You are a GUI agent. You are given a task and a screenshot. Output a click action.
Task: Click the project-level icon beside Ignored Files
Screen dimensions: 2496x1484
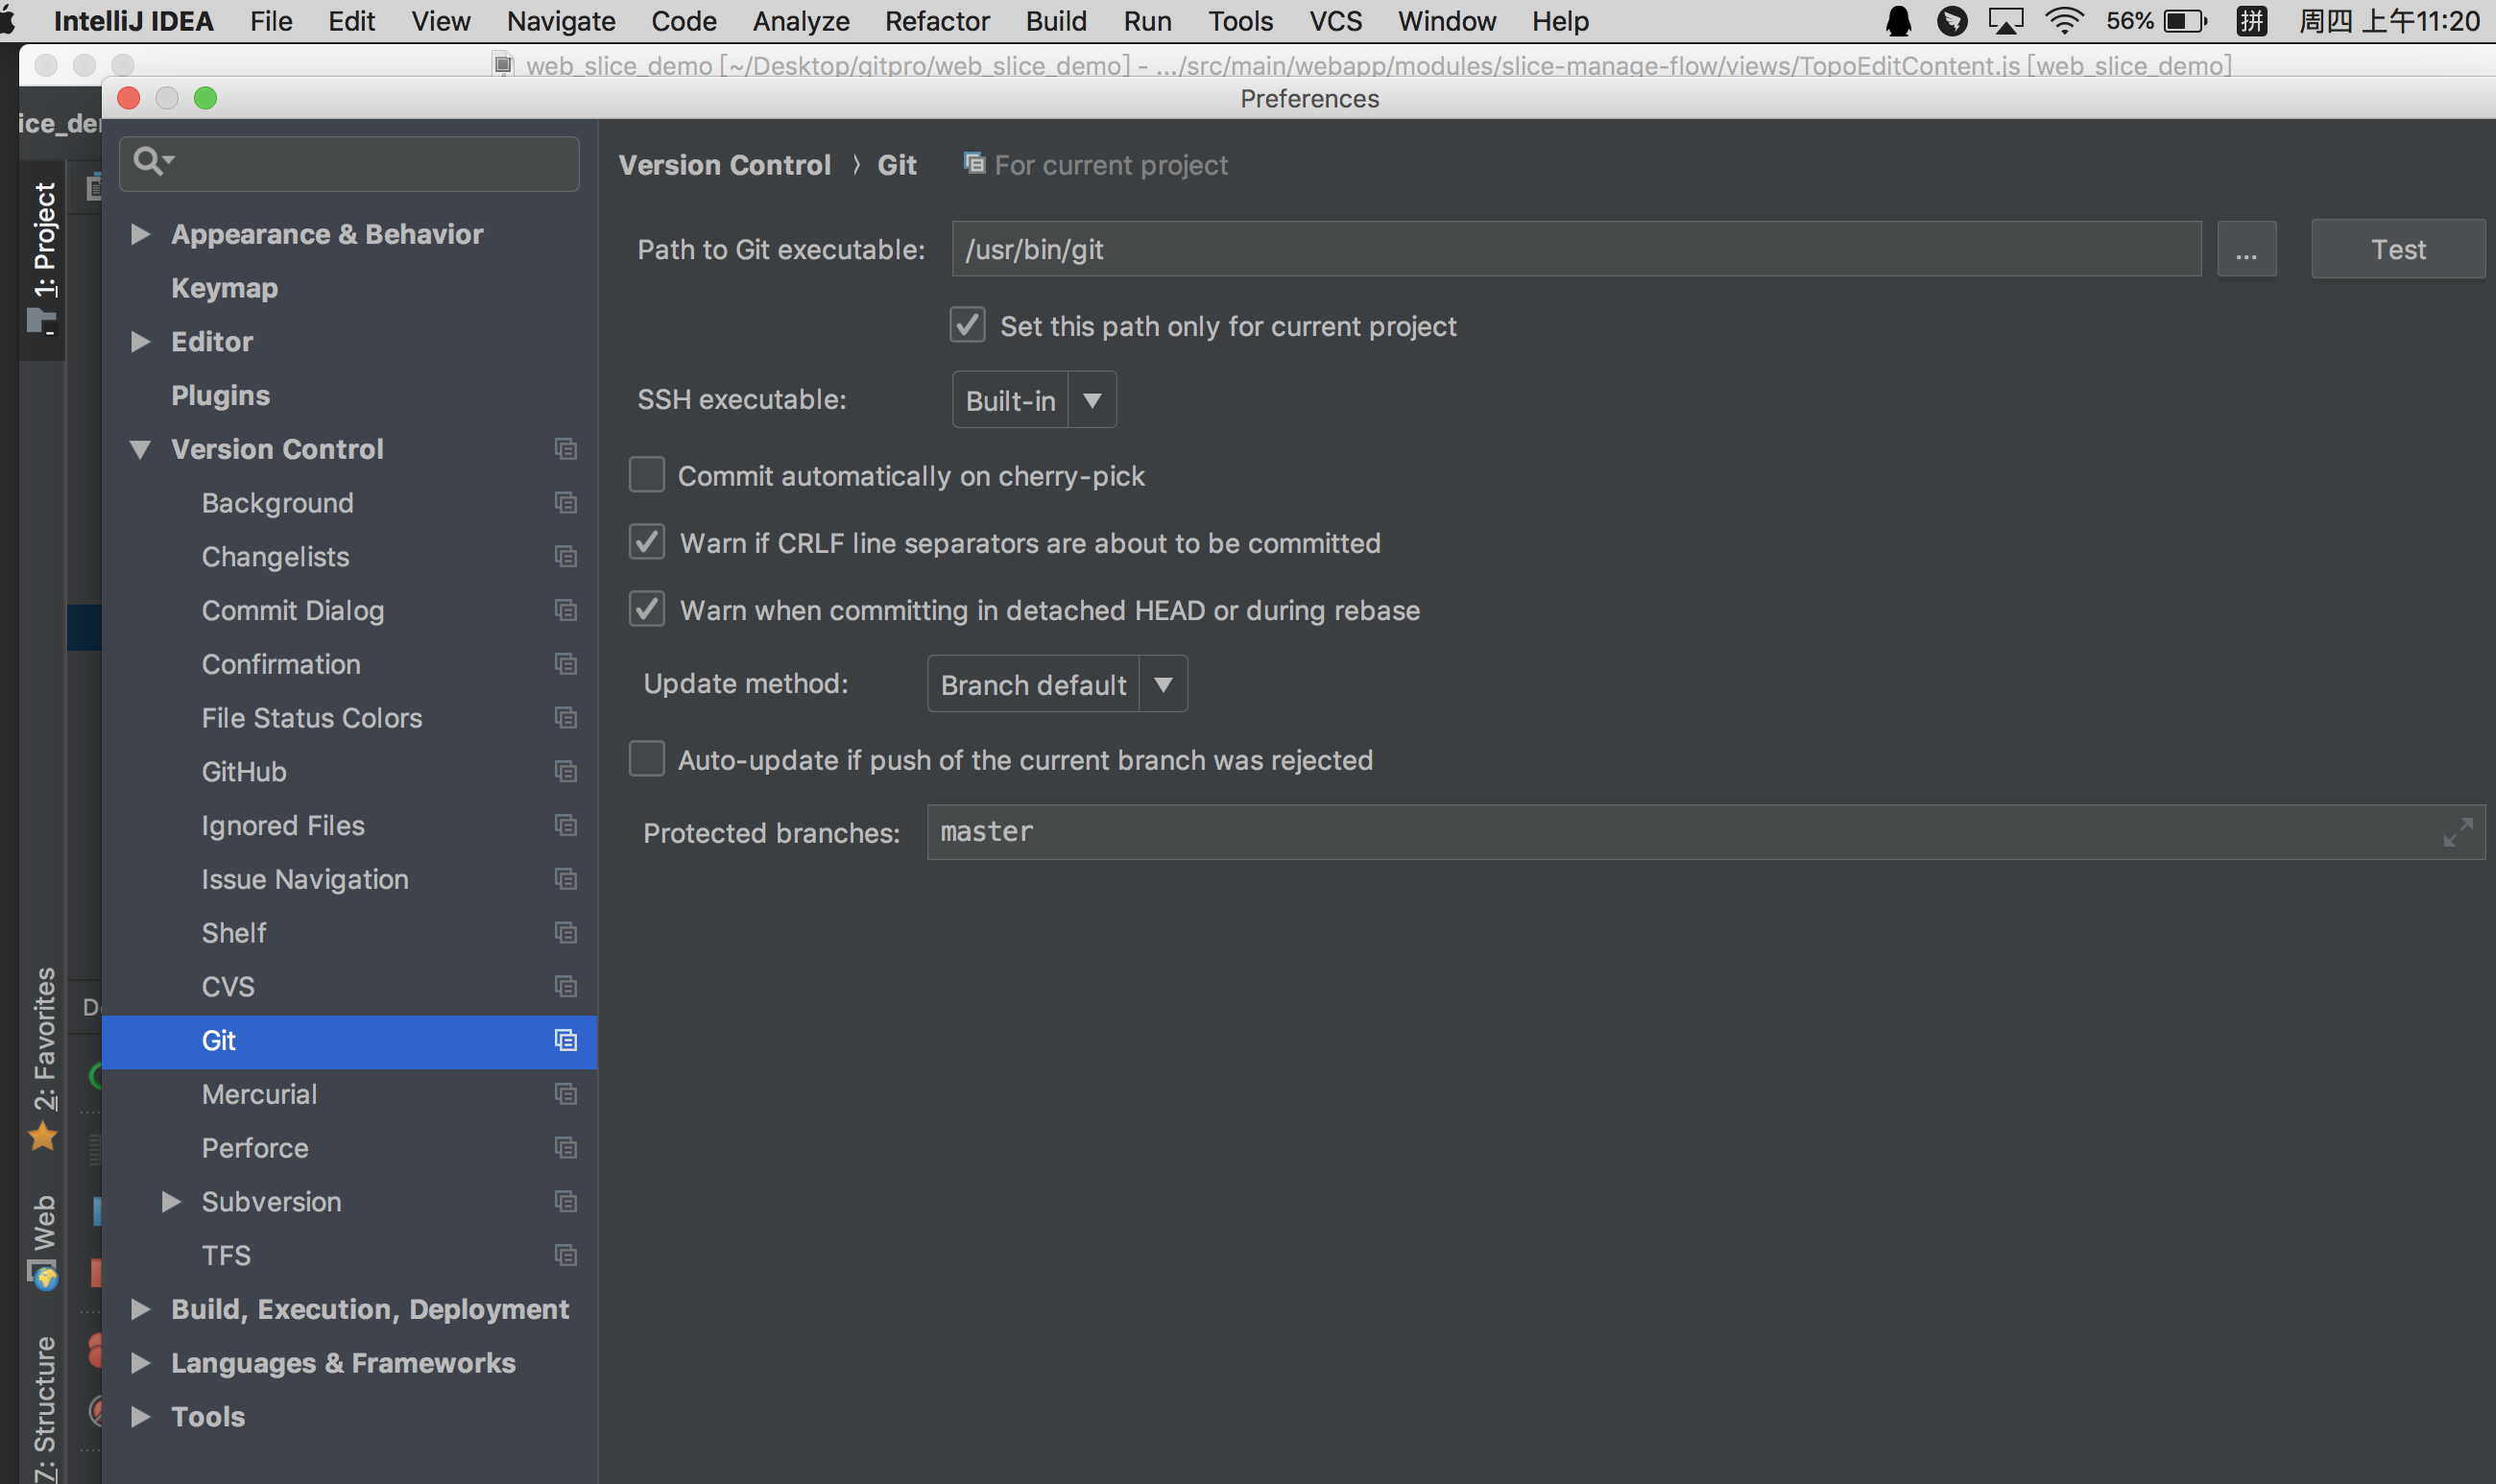click(566, 825)
